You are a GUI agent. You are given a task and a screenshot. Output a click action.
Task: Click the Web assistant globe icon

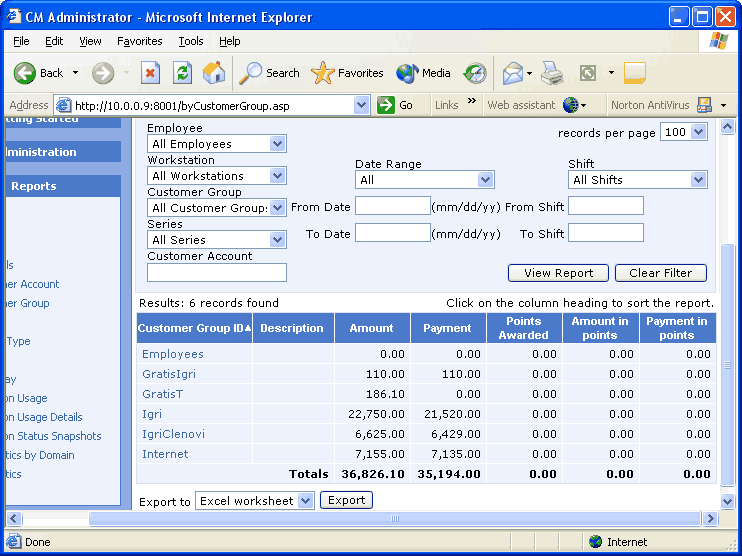571,105
